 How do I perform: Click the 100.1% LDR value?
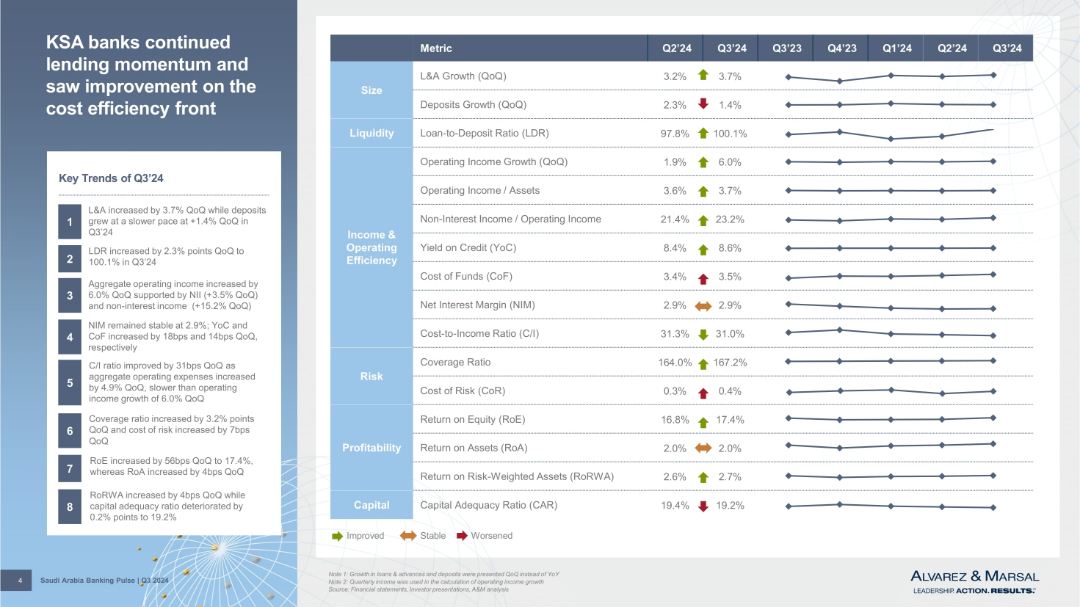tap(730, 134)
